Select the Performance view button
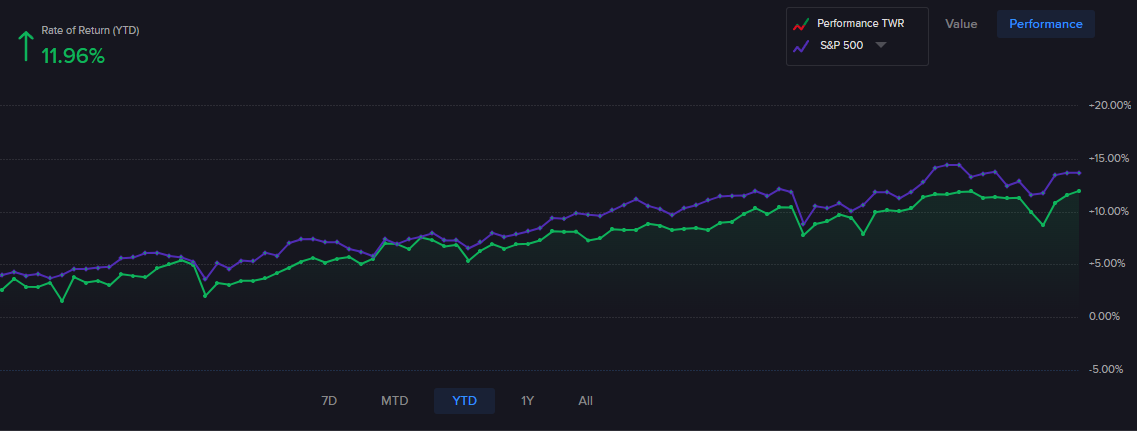1137x431 pixels. pos(1046,24)
